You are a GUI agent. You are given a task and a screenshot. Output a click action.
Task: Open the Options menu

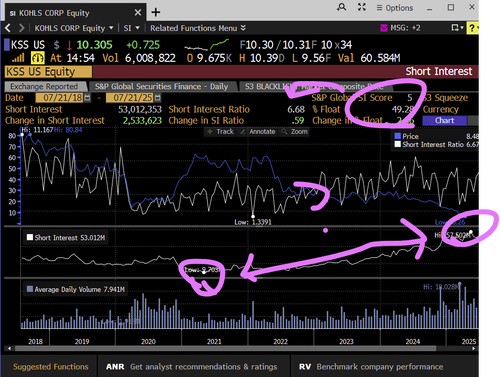pos(395,8)
